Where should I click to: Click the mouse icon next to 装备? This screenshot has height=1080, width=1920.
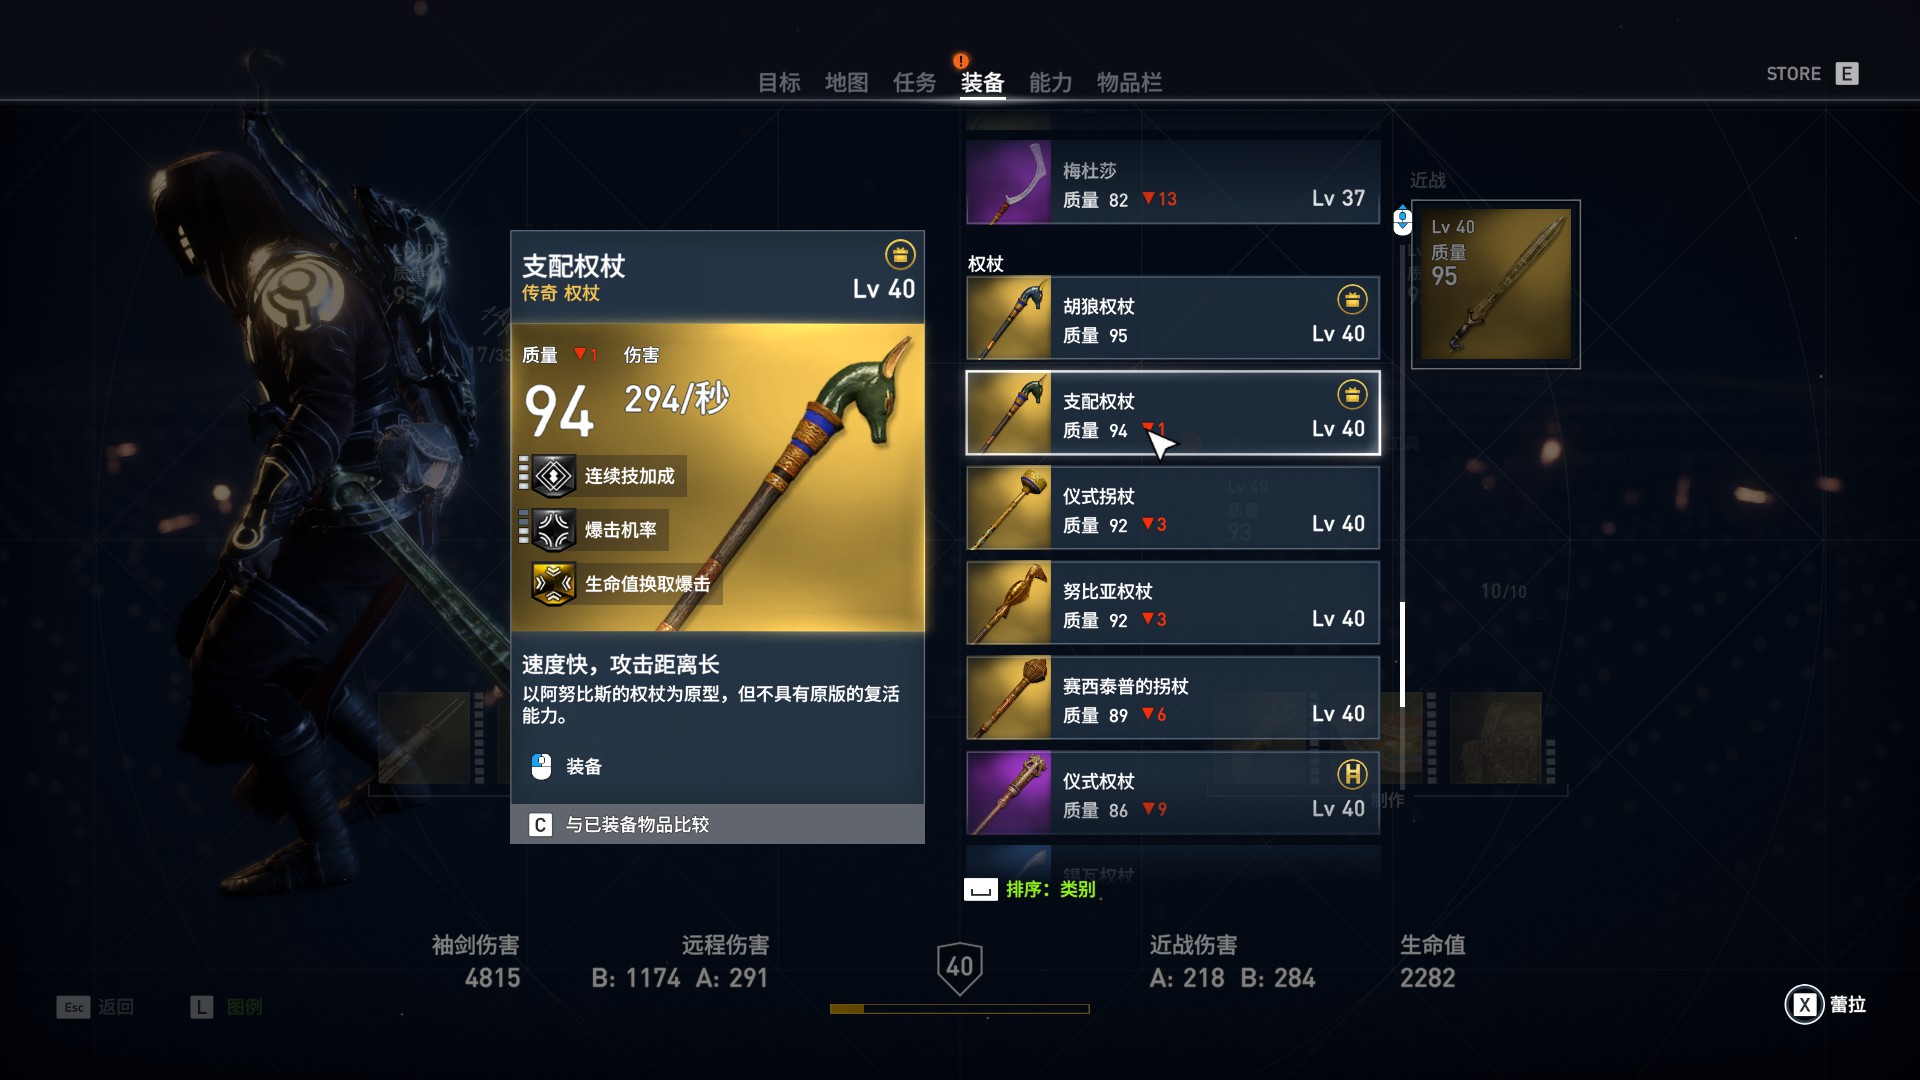(x=541, y=767)
